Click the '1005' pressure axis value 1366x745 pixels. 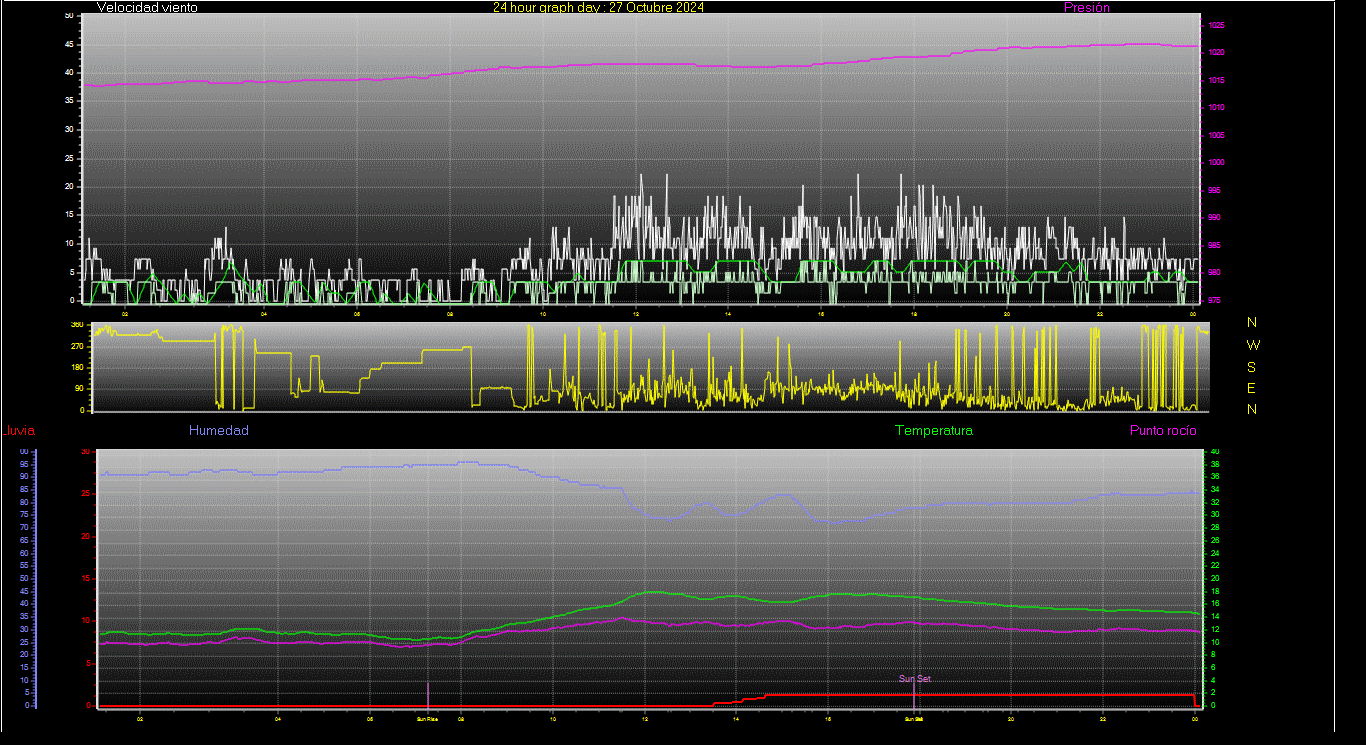(1216, 136)
